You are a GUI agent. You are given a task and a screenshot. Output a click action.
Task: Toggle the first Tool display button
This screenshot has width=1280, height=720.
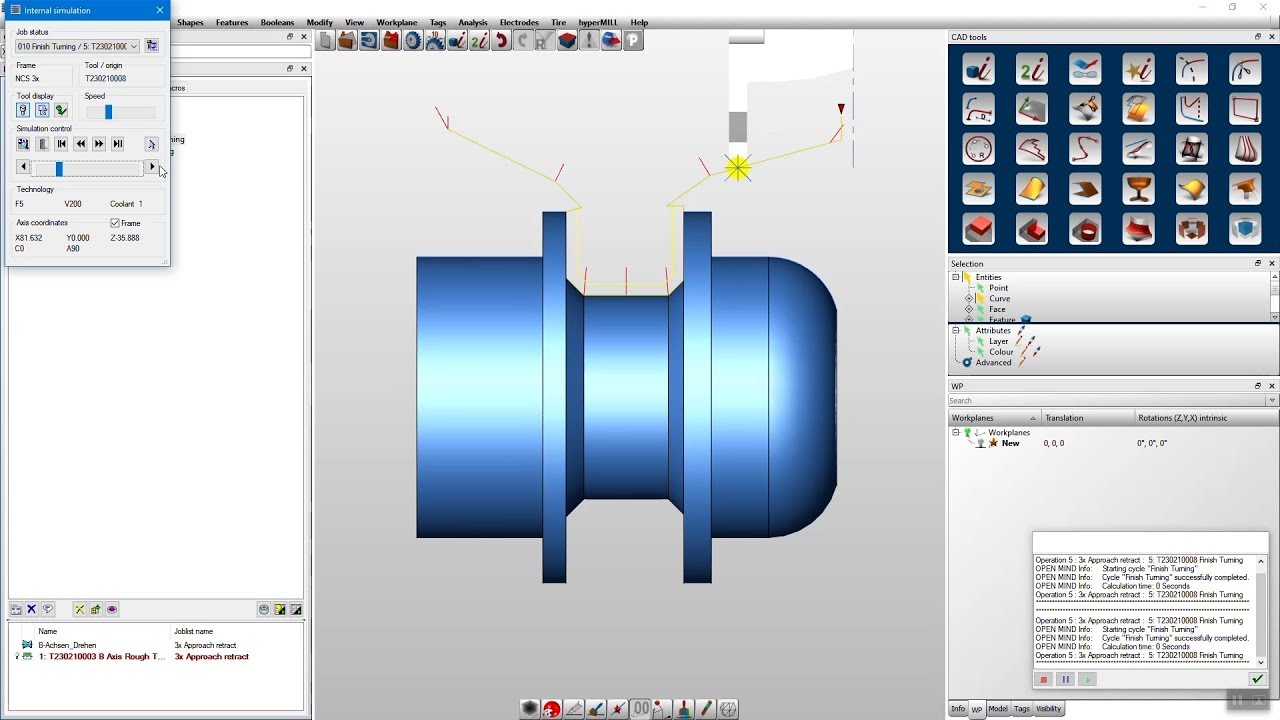(23, 110)
